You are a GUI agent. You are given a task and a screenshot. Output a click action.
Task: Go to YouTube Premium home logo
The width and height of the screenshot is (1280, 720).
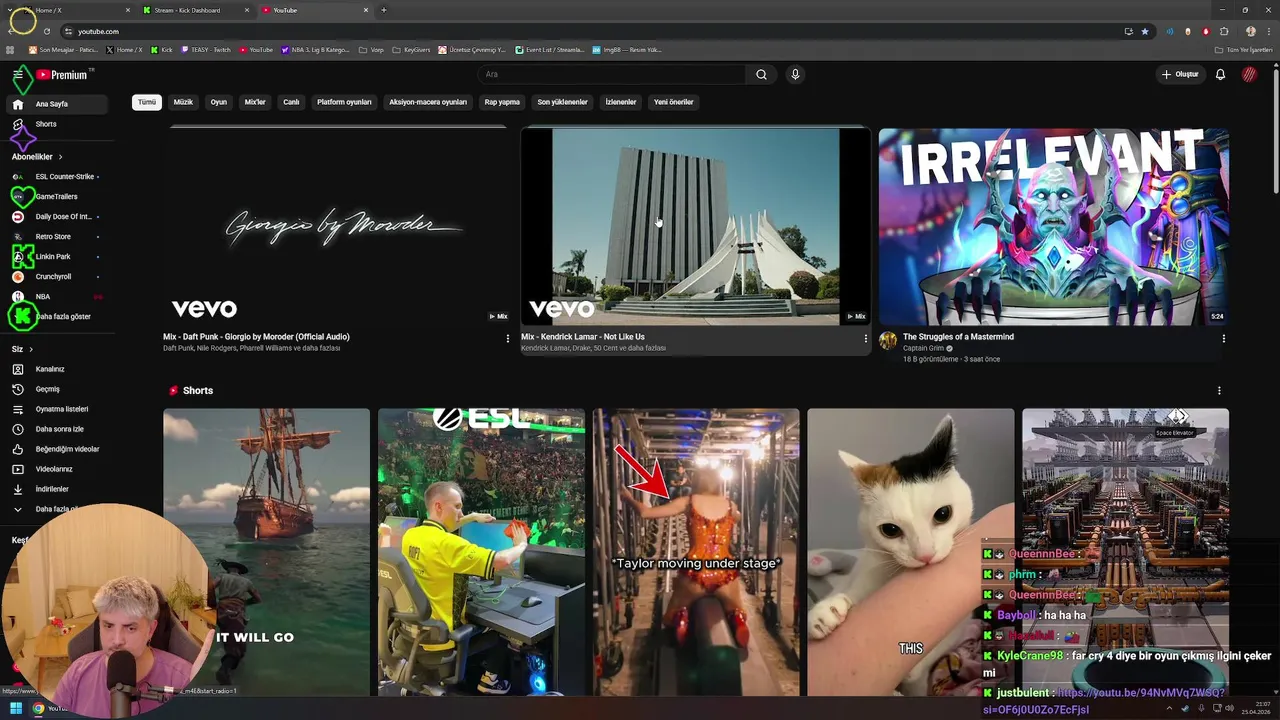[63, 74]
